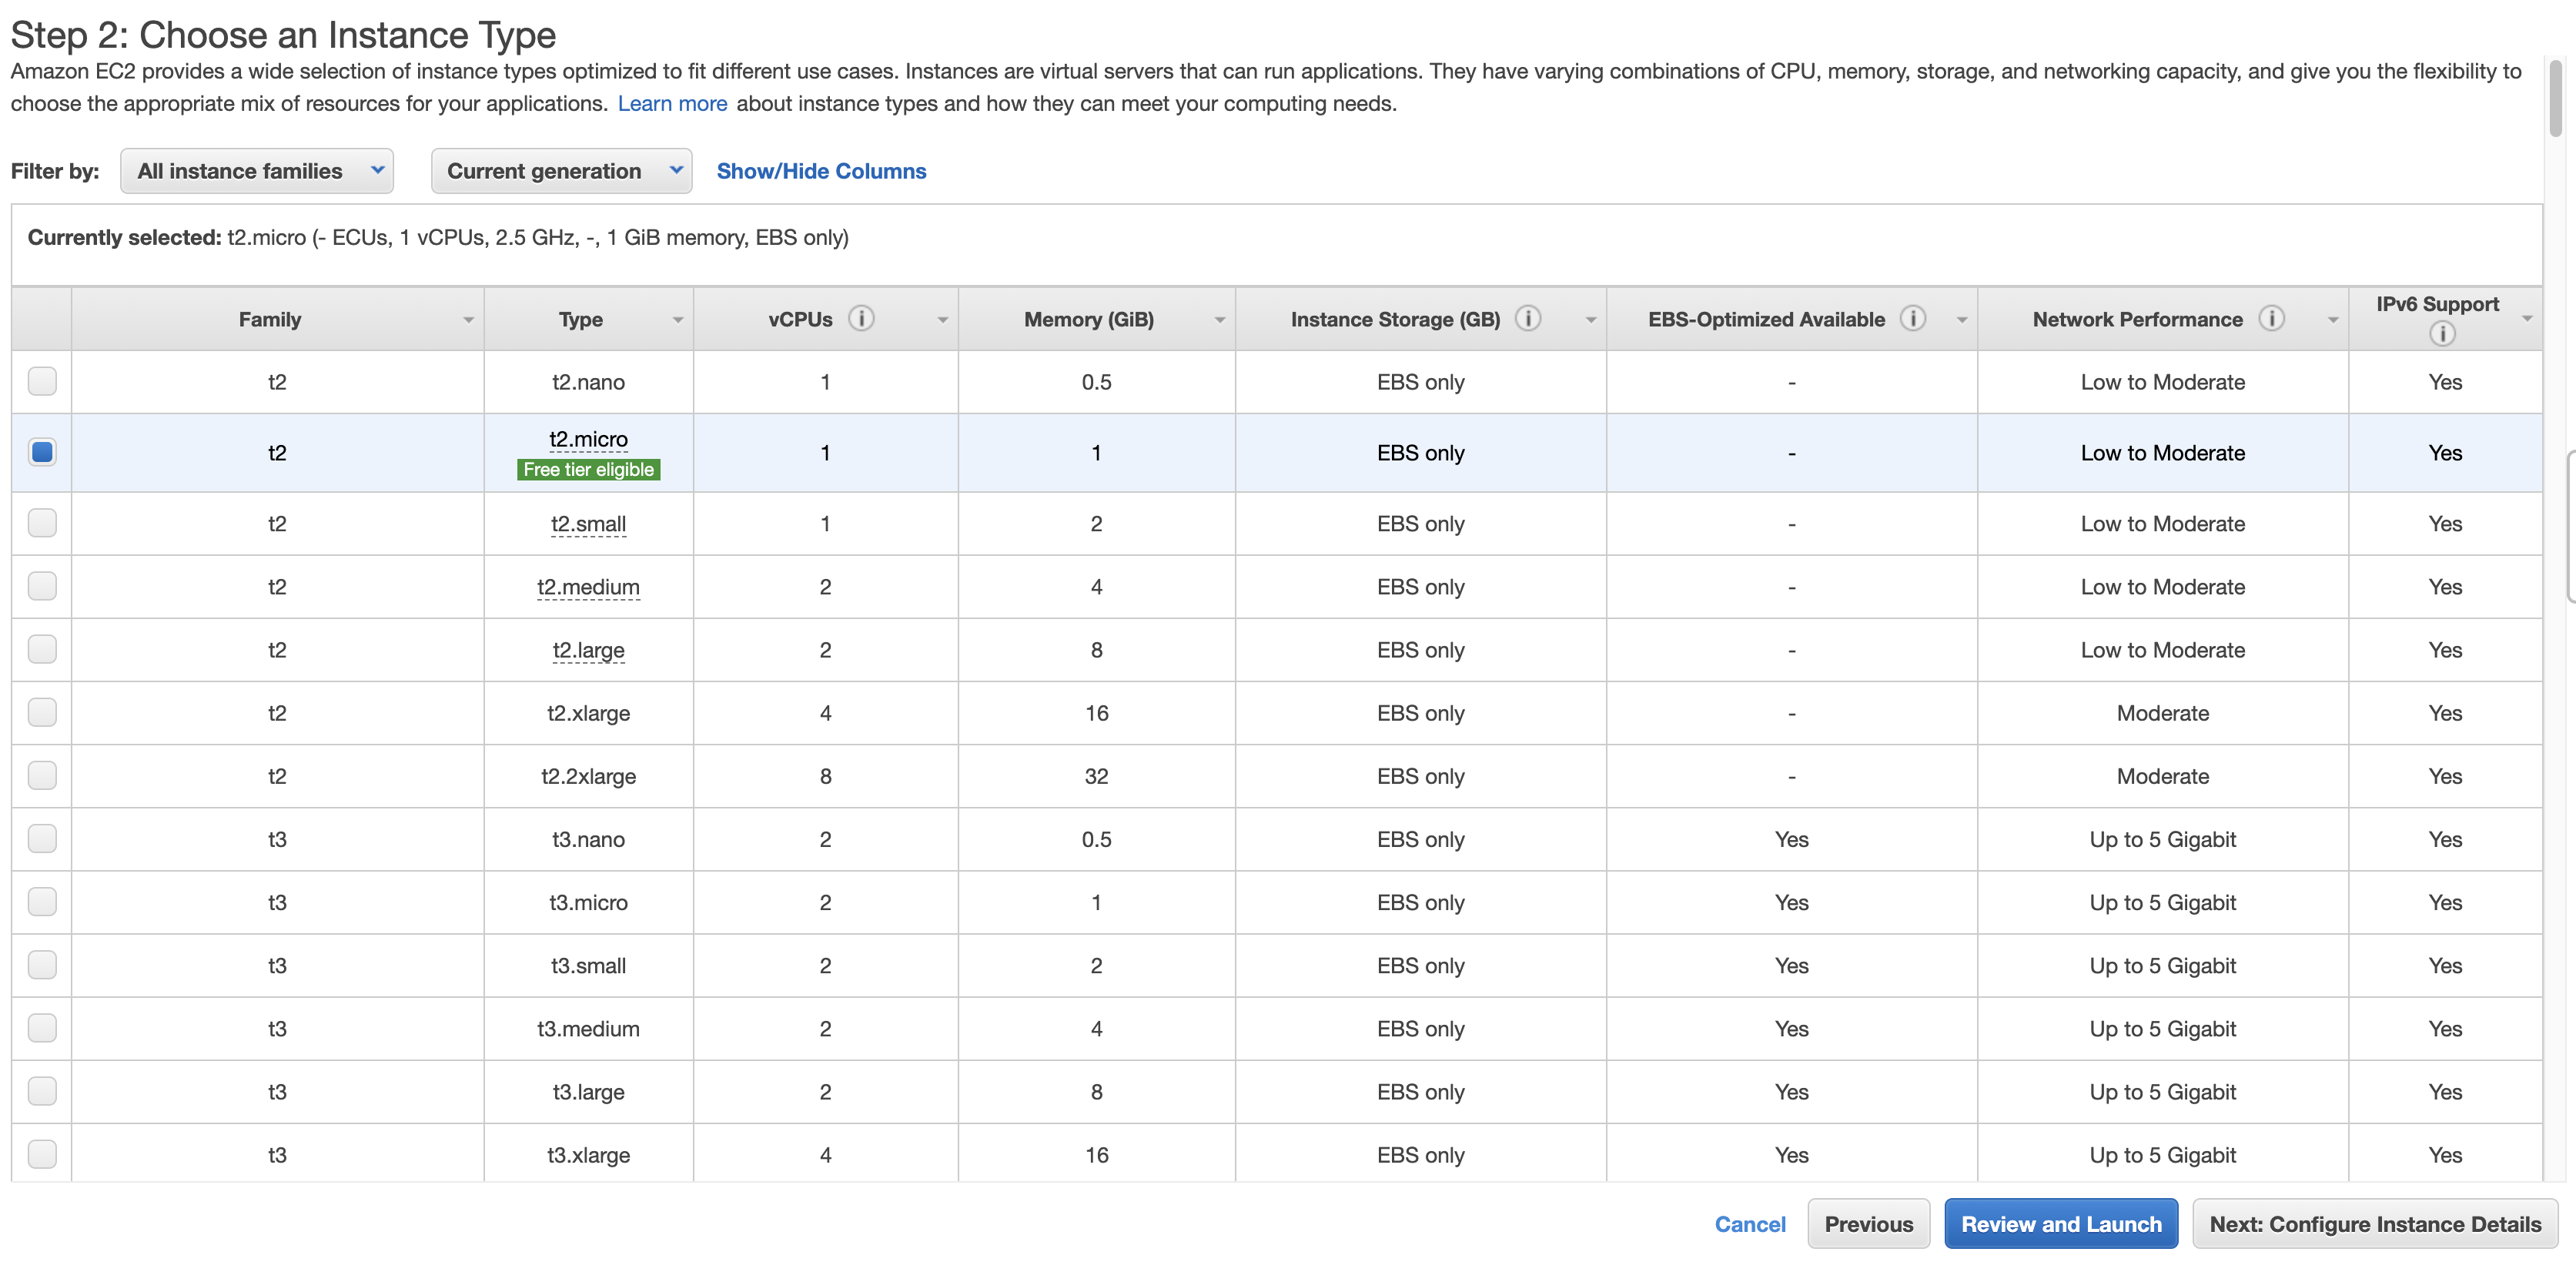Uncheck the selected t2.micro checkbox
The height and width of the screenshot is (1272, 2576).
point(42,452)
